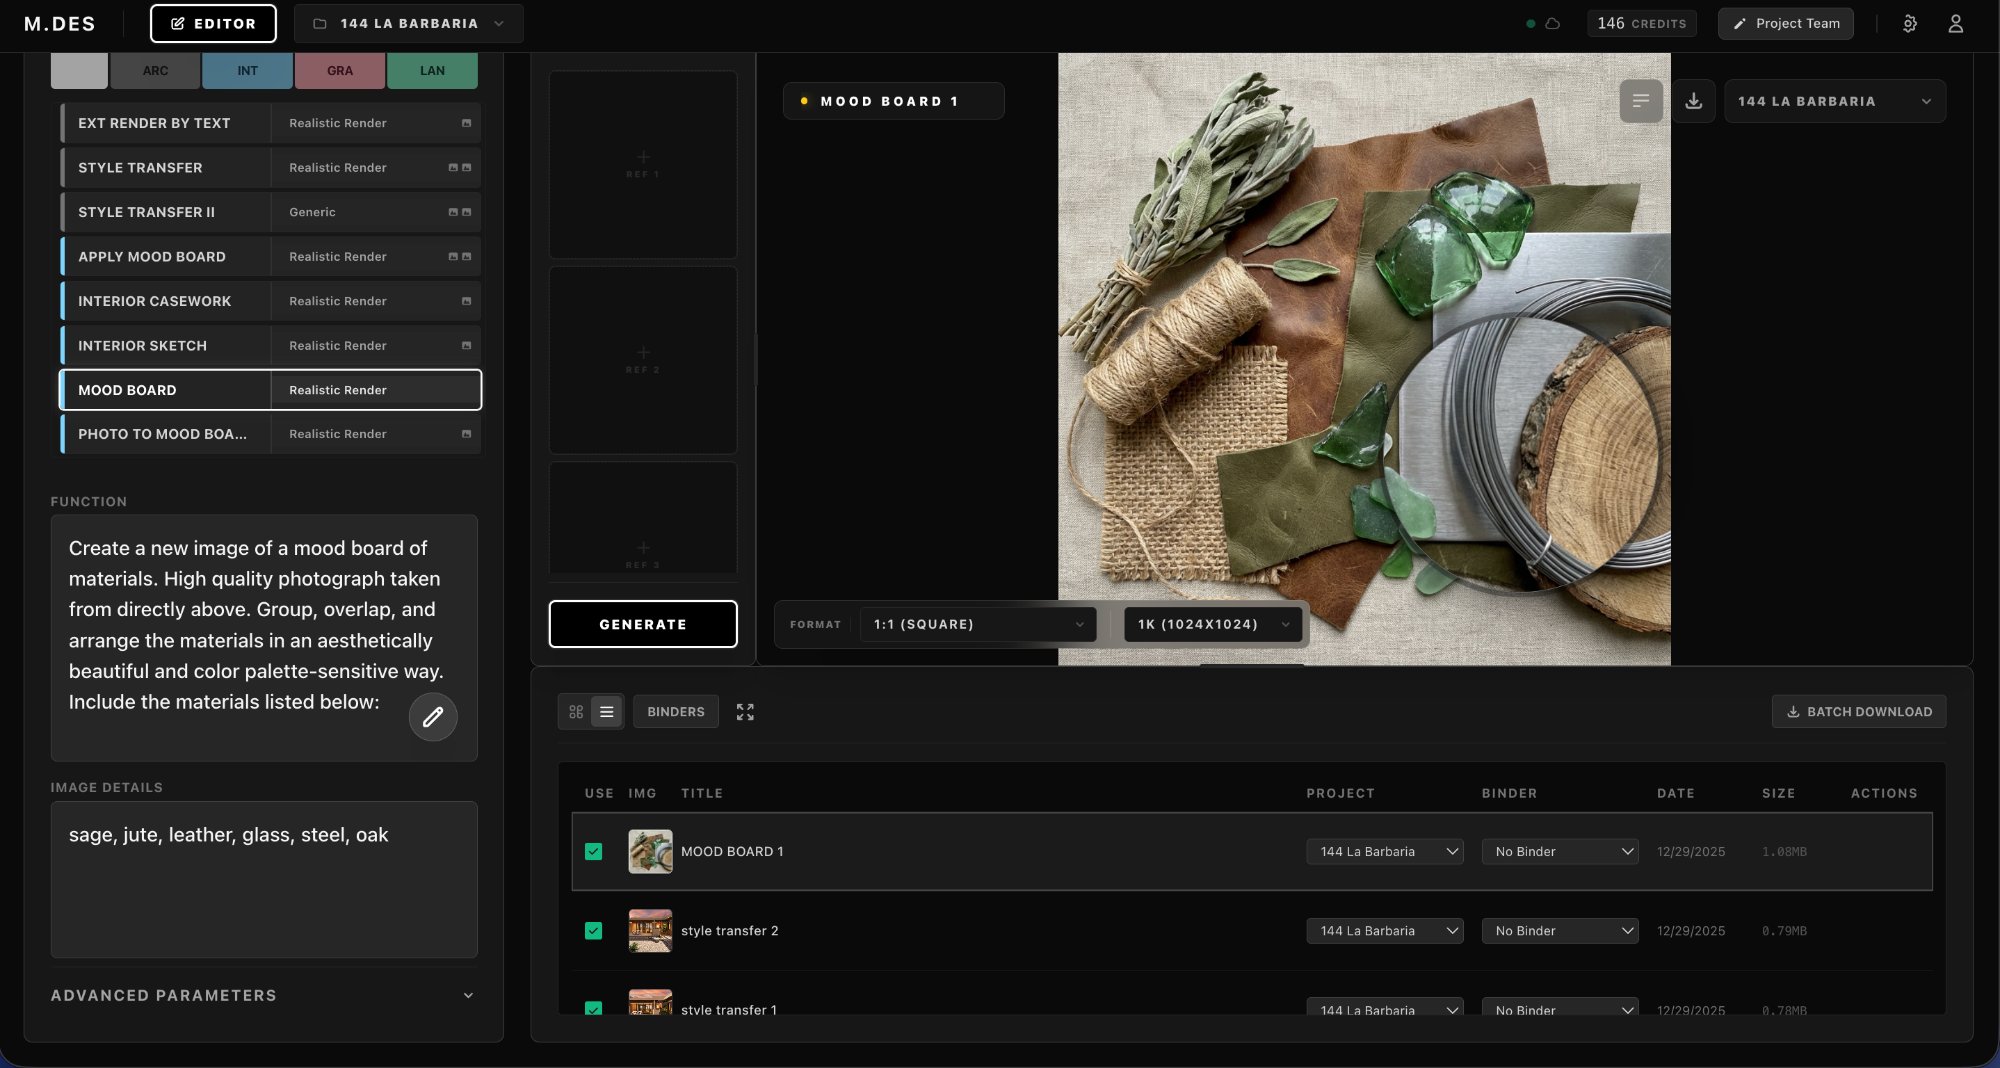Click the download icon above the preview
The image size is (2000, 1068).
[1694, 101]
